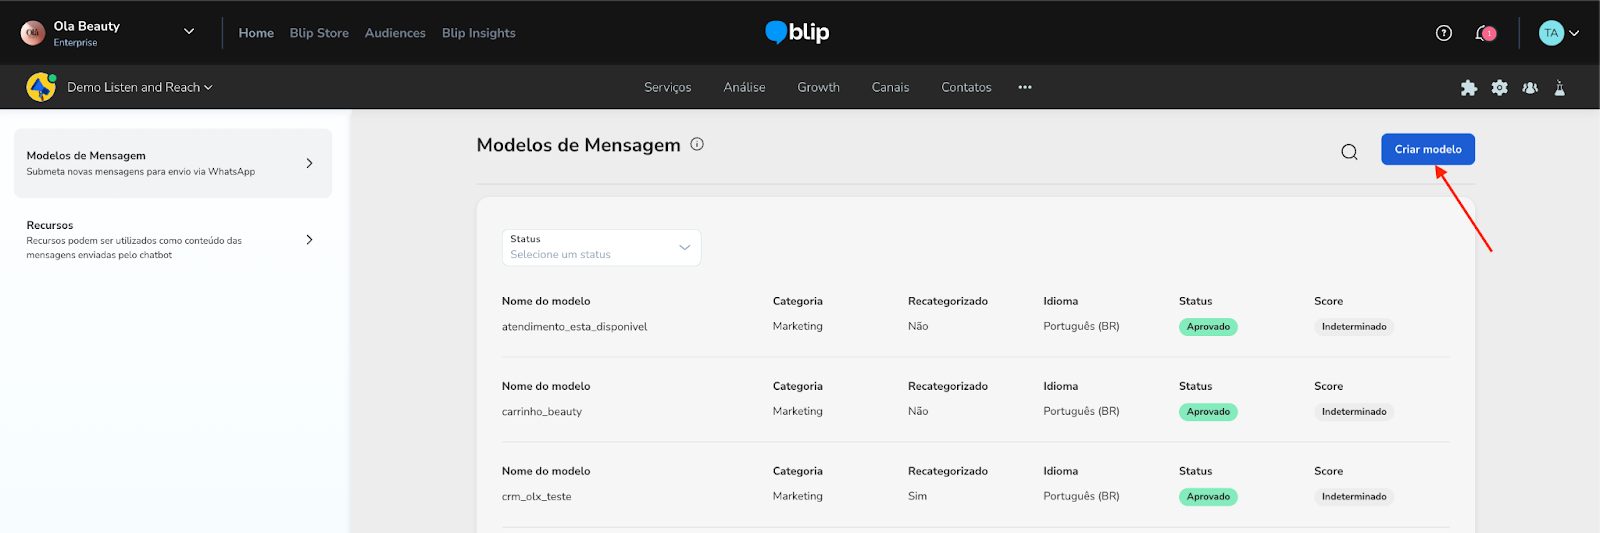Click info icon beside Modelos de Mensagem

pos(697,144)
